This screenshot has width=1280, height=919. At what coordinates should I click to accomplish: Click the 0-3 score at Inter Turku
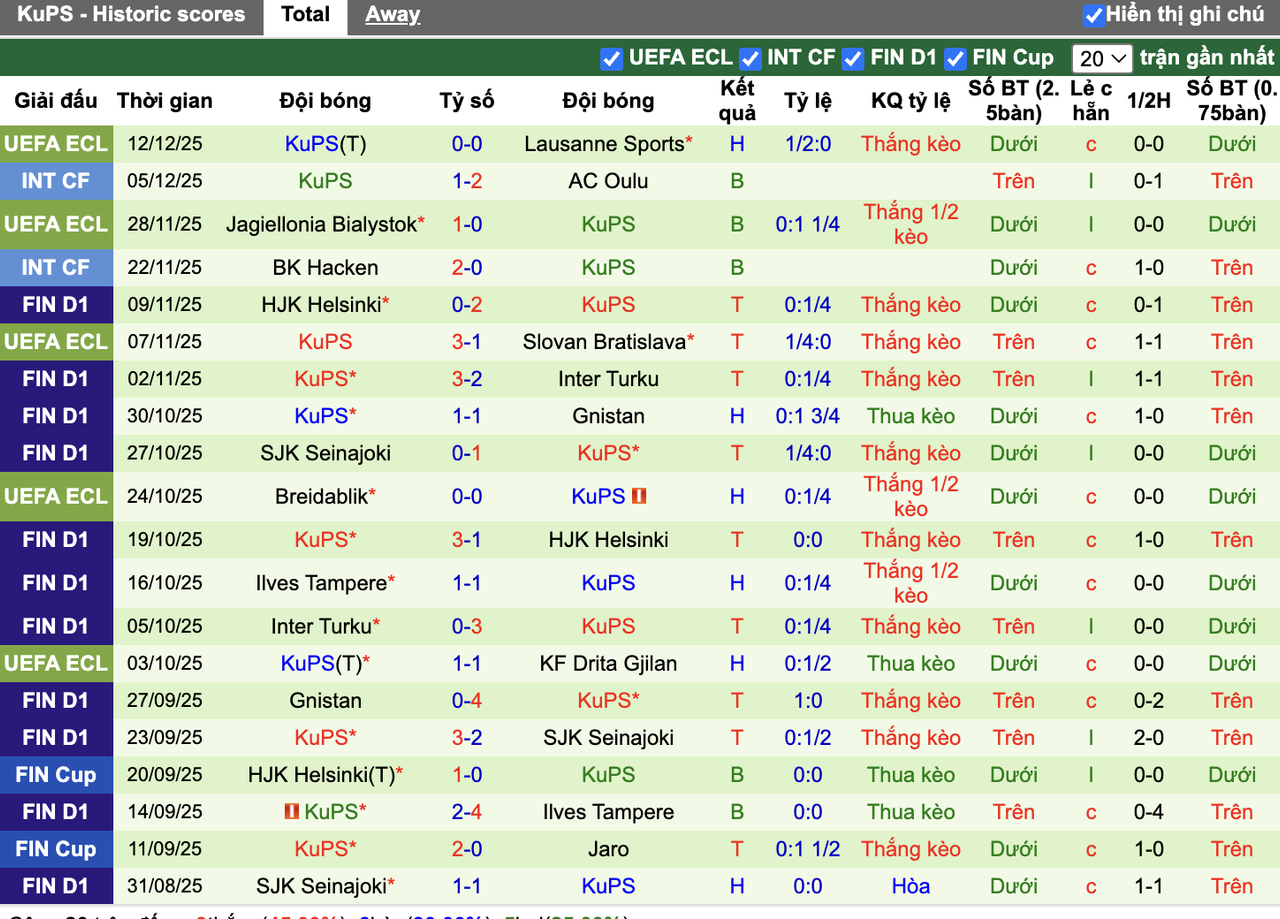pyautogui.click(x=467, y=626)
